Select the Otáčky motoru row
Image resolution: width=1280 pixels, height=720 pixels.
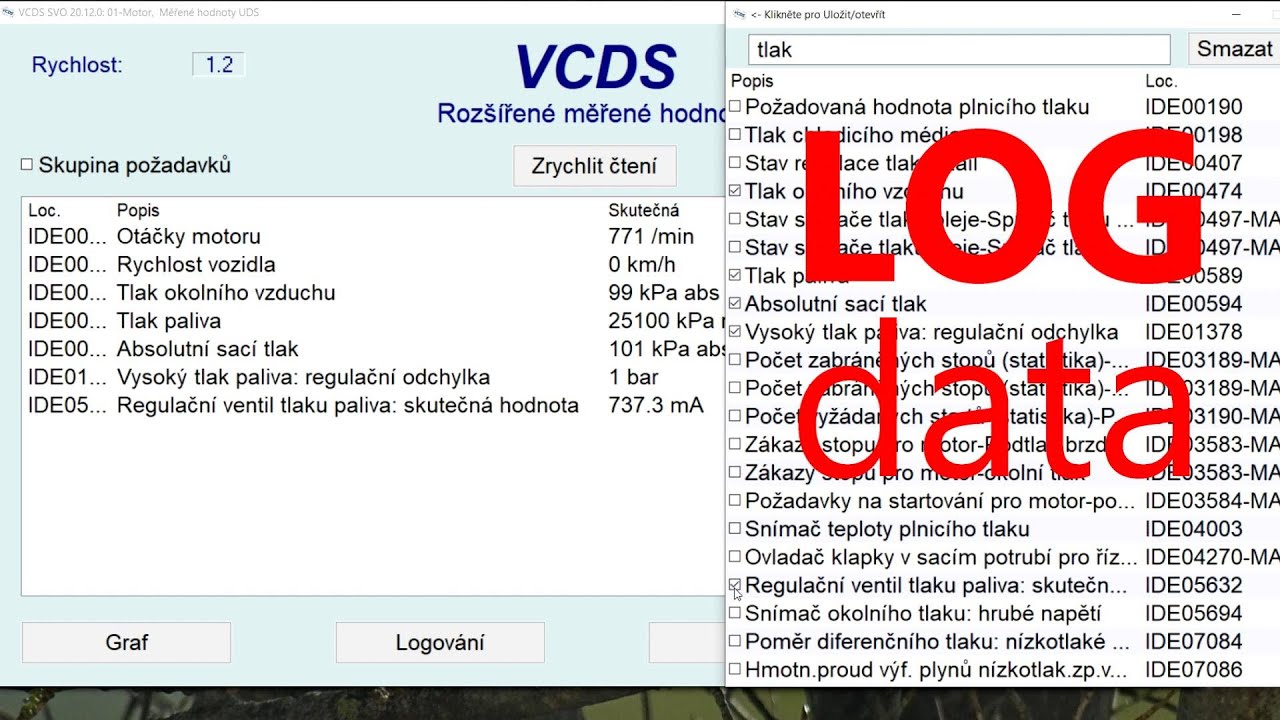coord(373,237)
